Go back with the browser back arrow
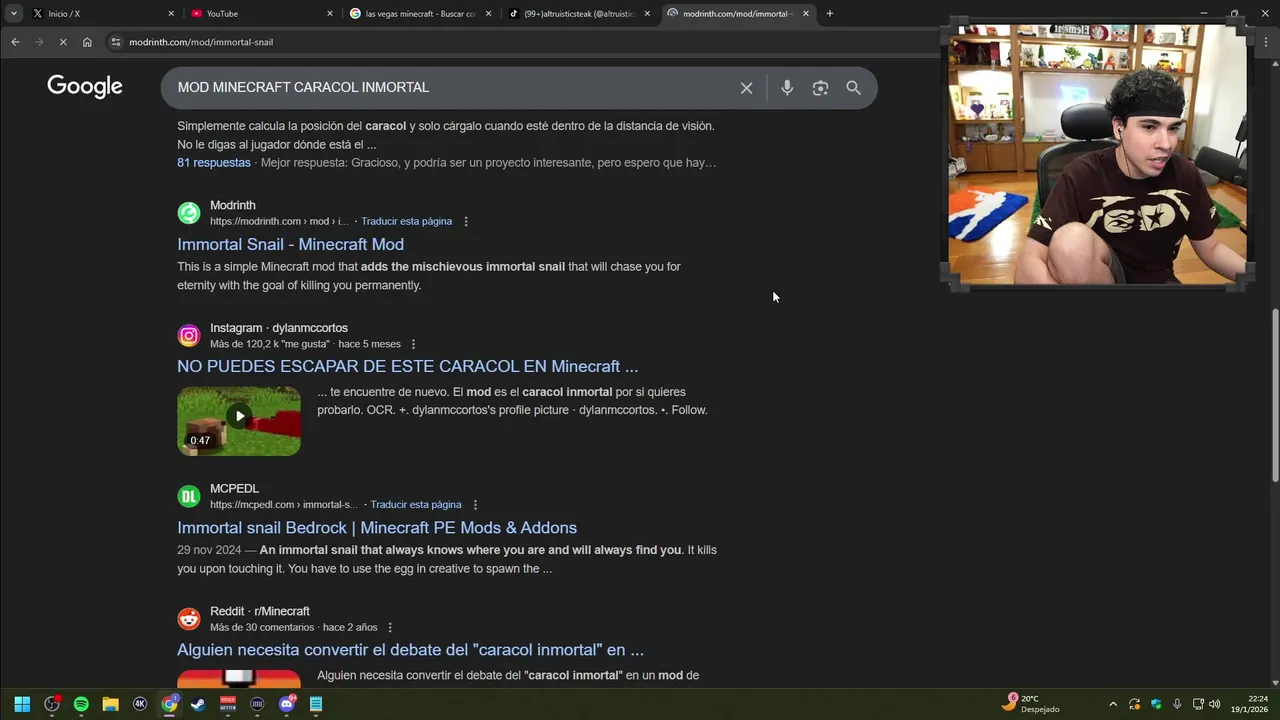The image size is (1280, 720). [15, 42]
